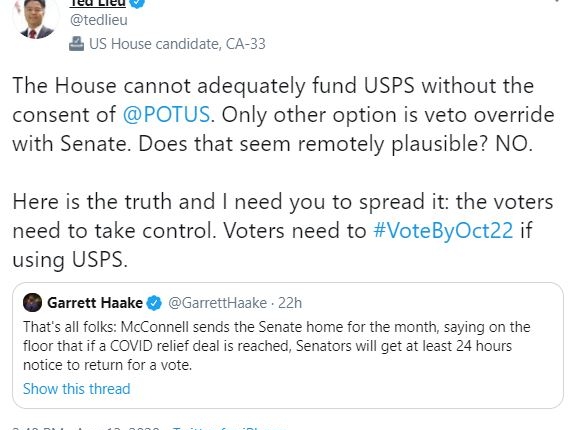579x430 pixels.
Task: Click the paragraph about voters taking control
Action: 283,231
